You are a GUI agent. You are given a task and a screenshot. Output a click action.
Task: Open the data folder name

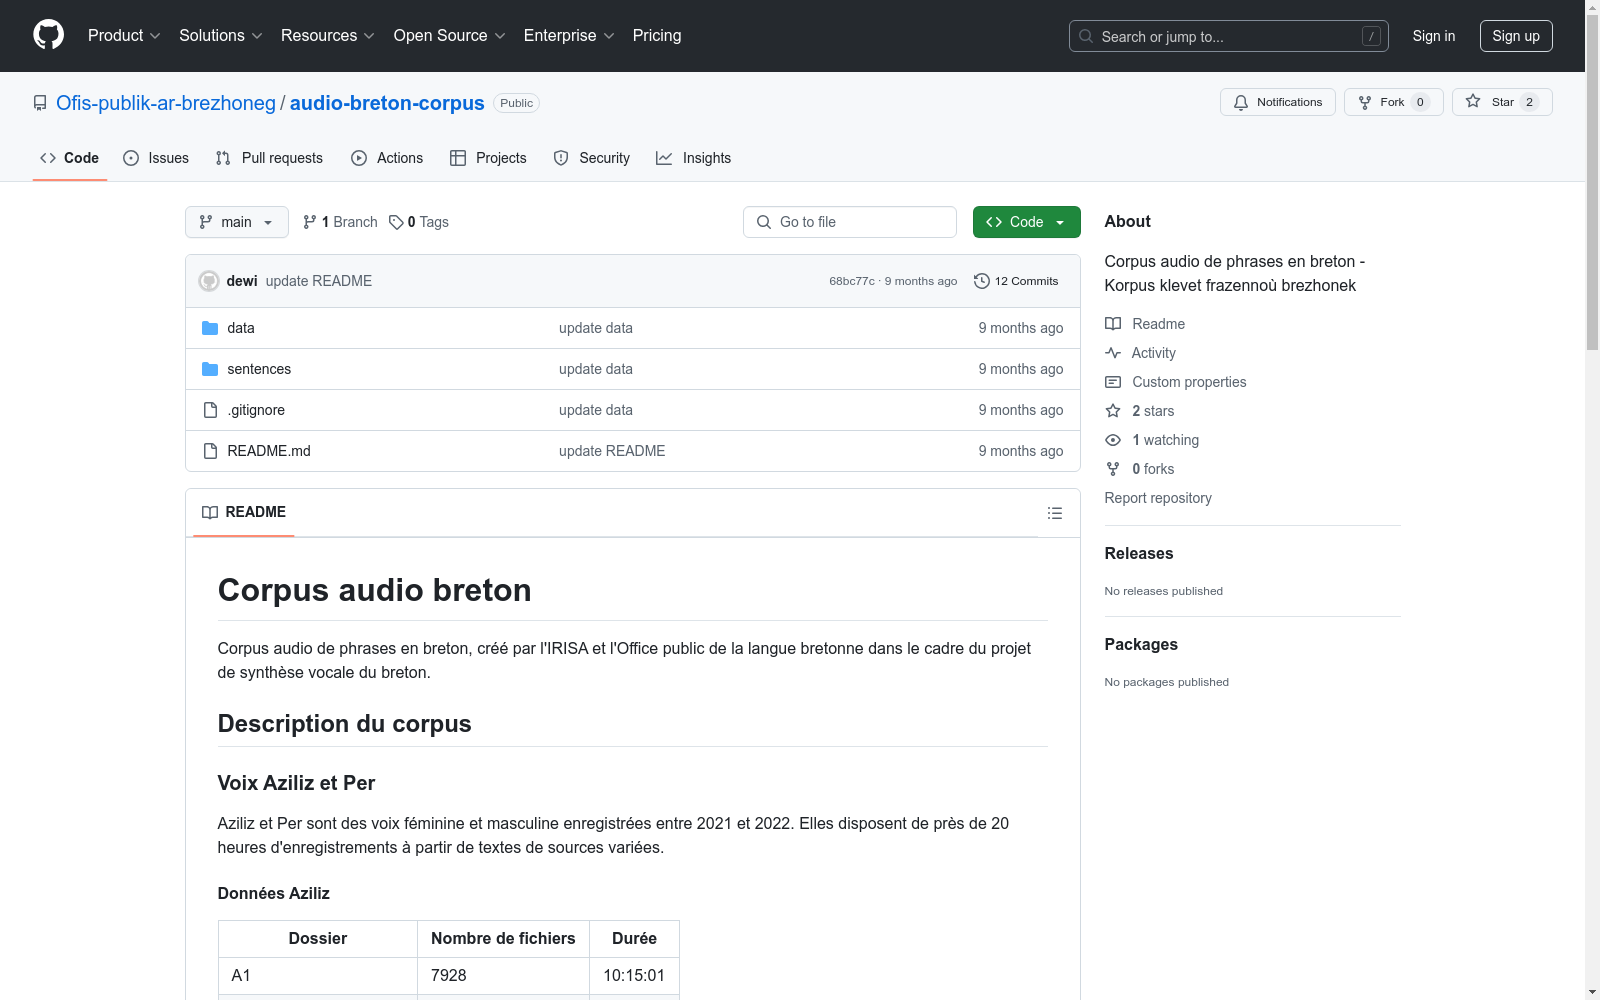[x=241, y=328]
